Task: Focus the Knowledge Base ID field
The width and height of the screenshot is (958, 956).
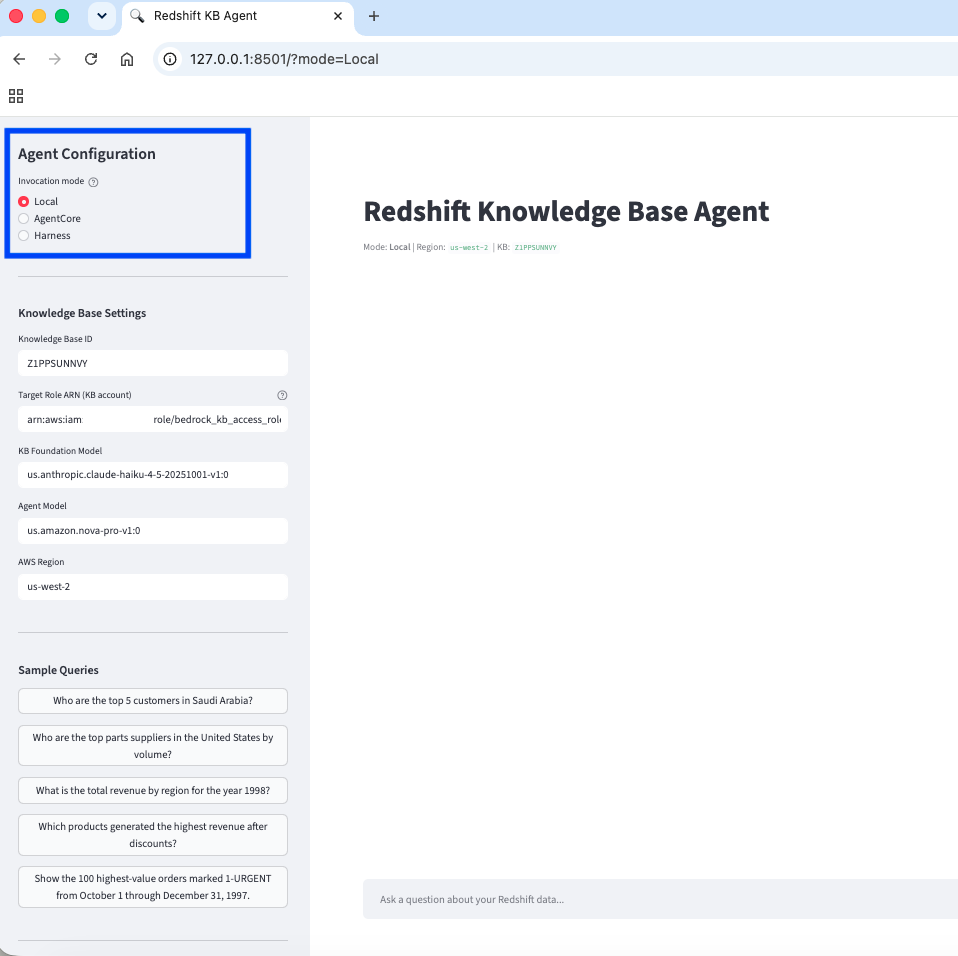Action: pyautogui.click(x=153, y=363)
